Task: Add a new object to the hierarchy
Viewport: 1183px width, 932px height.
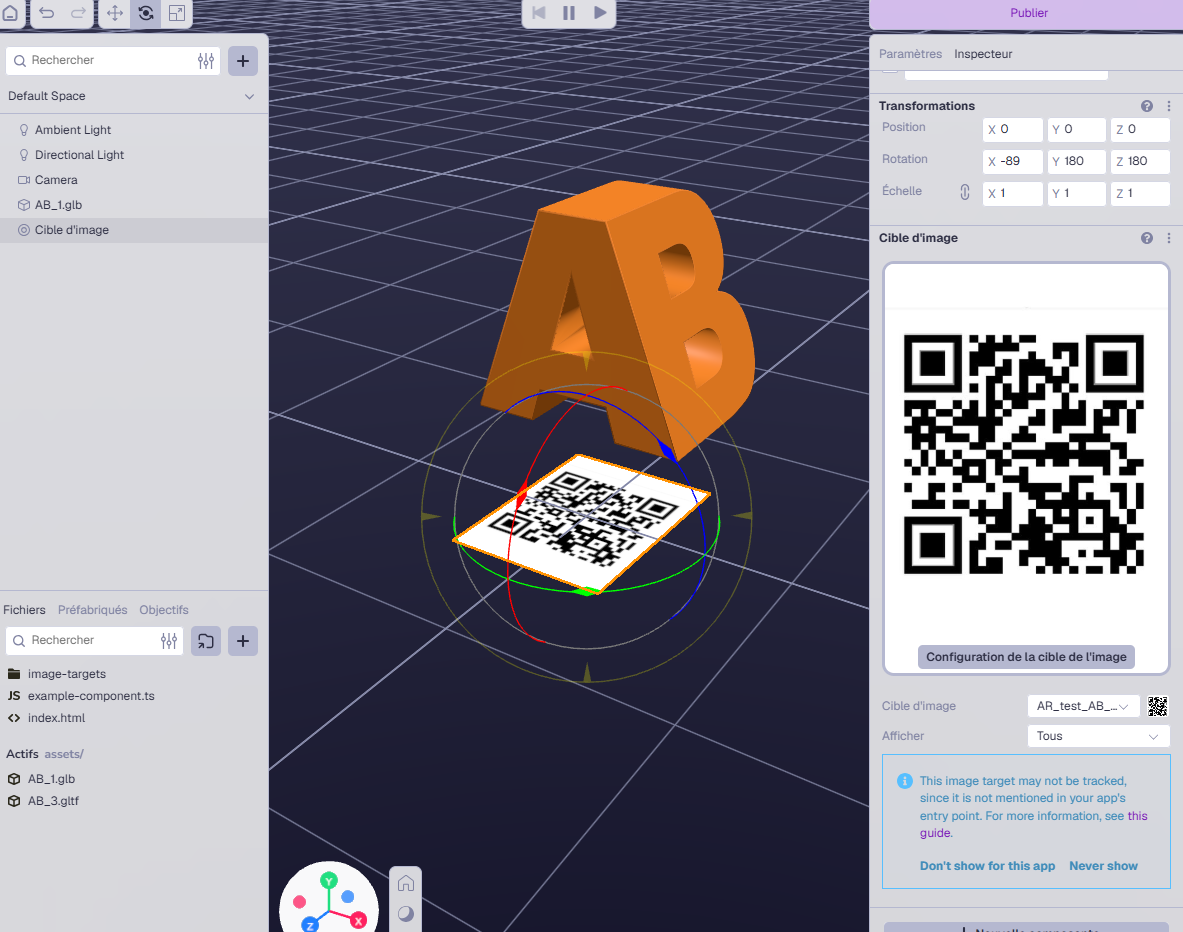Action: (243, 60)
